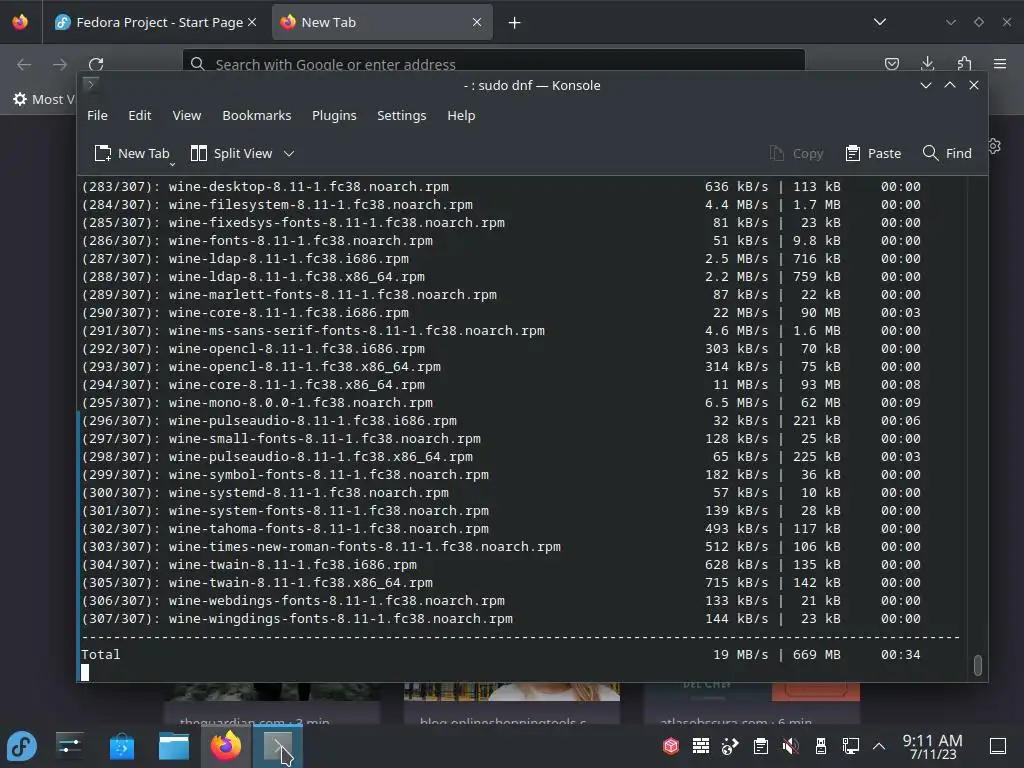Close the Fedora Project Start Page tab
Image resolution: width=1024 pixels, height=768 pixels.
pyautogui.click(x=252, y=22)
